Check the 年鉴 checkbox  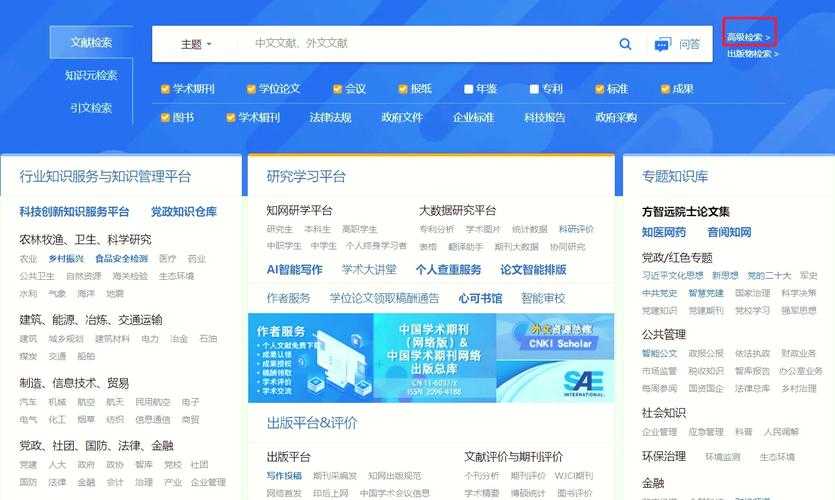pyautogui.click(x=468, y=89)
